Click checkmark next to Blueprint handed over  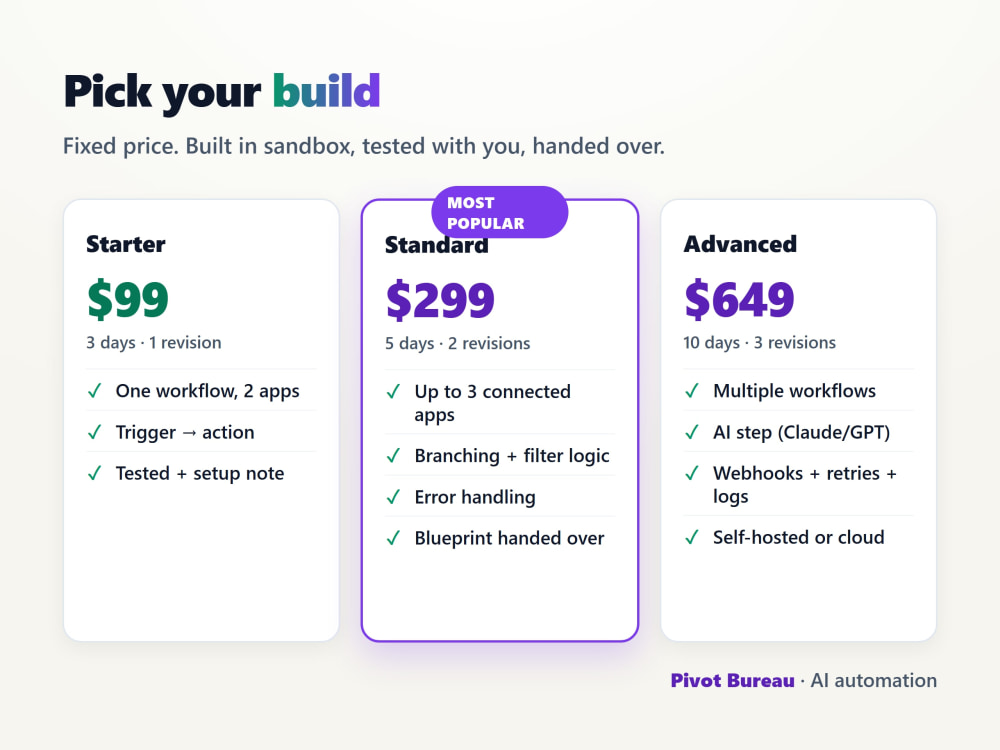[393, 538]
